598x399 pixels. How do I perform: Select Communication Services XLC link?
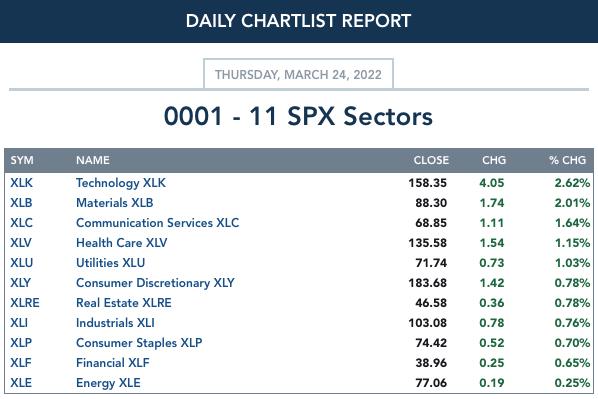tap(158, 223)
